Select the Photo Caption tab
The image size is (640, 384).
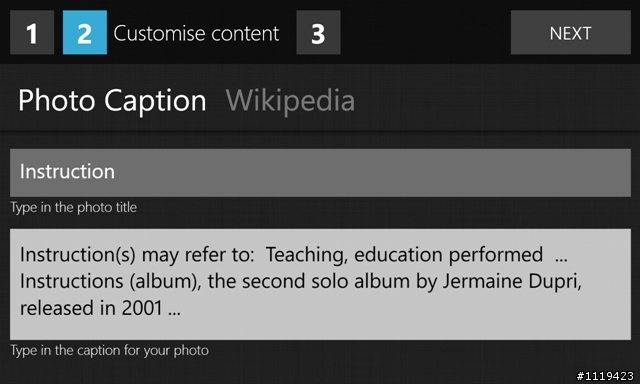(x=112, y=100)
